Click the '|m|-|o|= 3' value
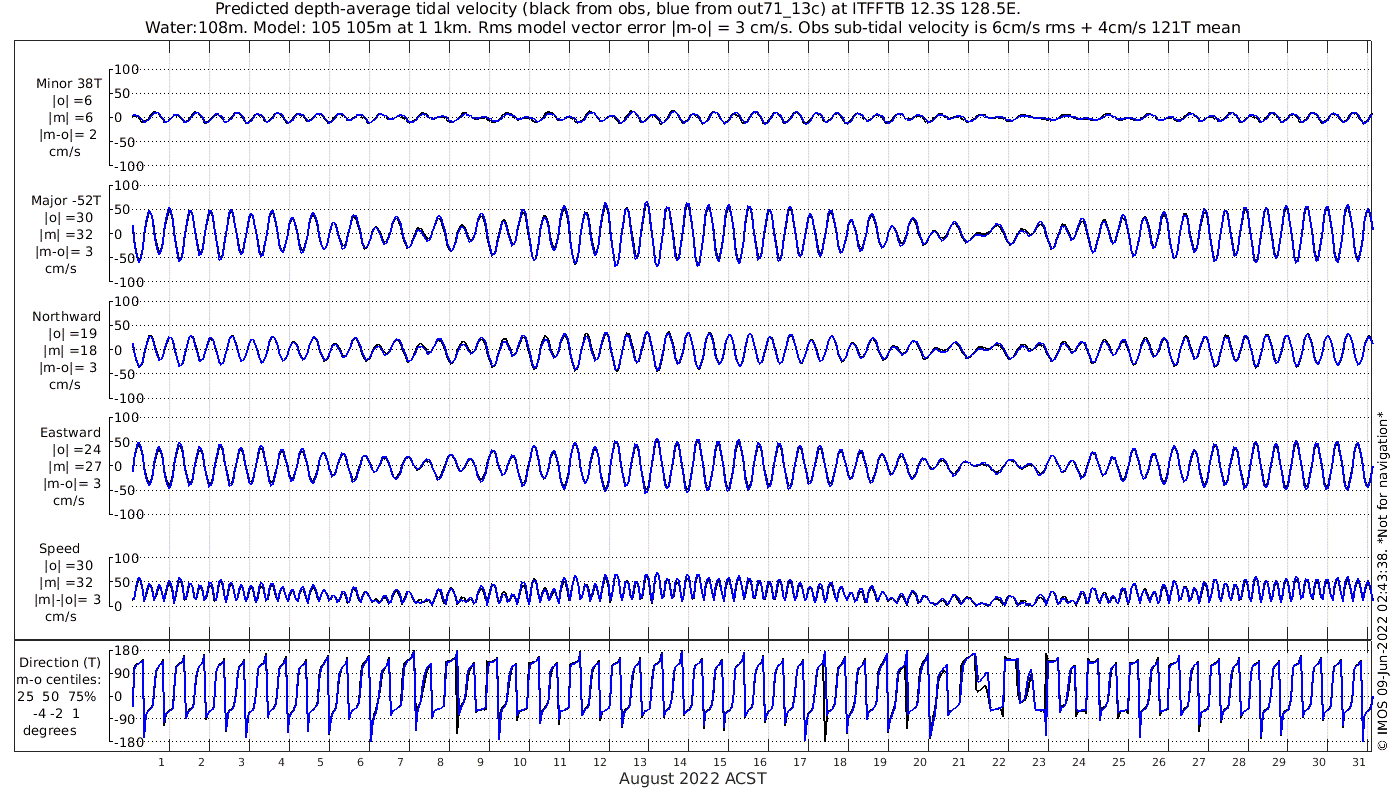 coord(68,599)
